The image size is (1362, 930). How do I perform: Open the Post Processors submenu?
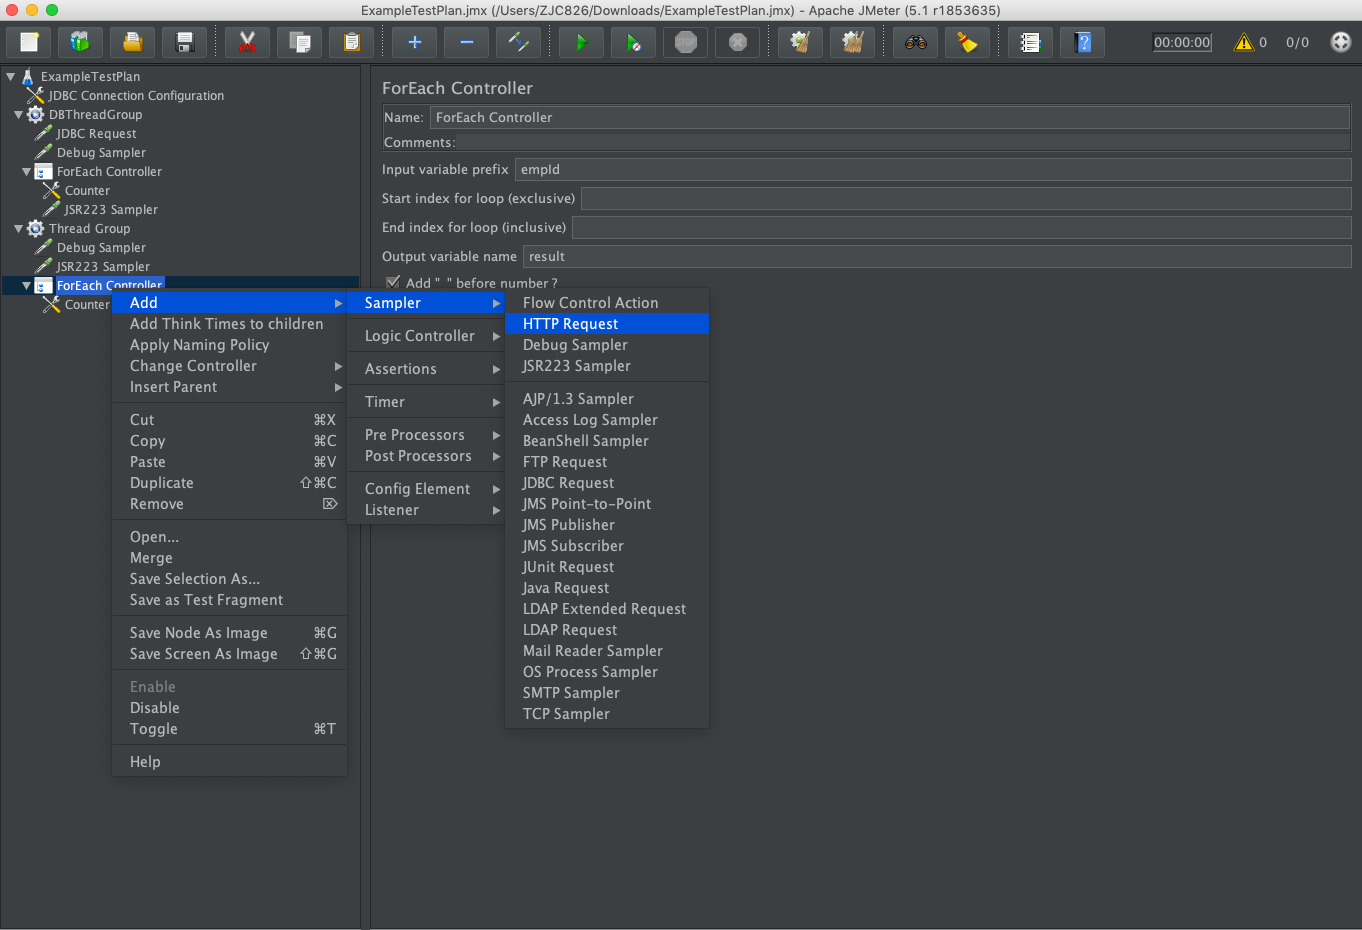coord(426,456)
